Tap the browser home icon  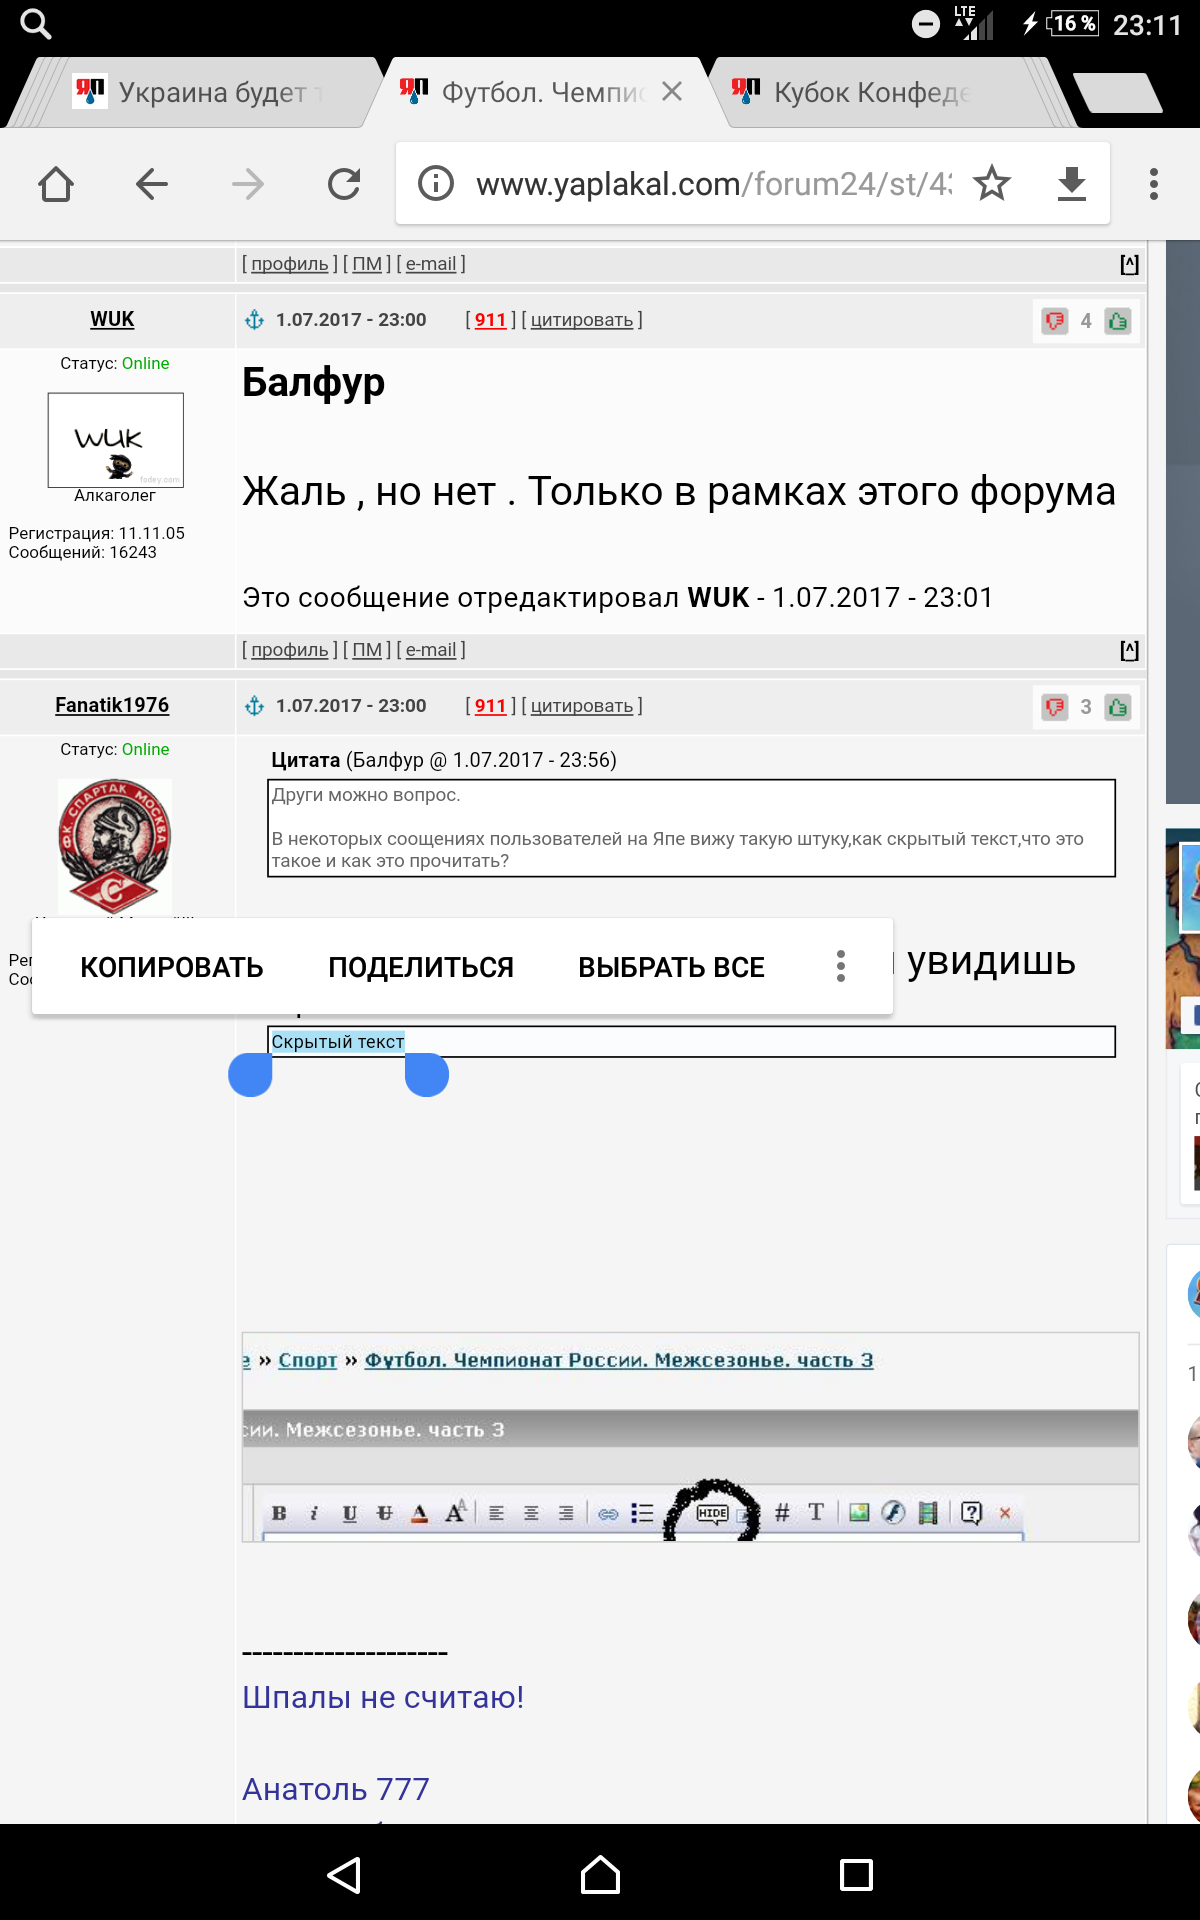(56, 184)
